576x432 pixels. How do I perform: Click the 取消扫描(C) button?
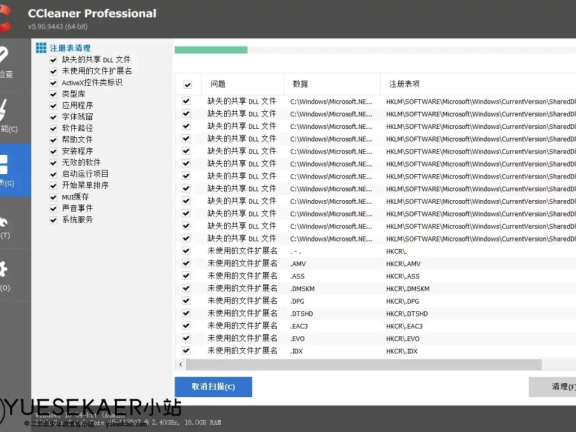click(x=213, y=387)
